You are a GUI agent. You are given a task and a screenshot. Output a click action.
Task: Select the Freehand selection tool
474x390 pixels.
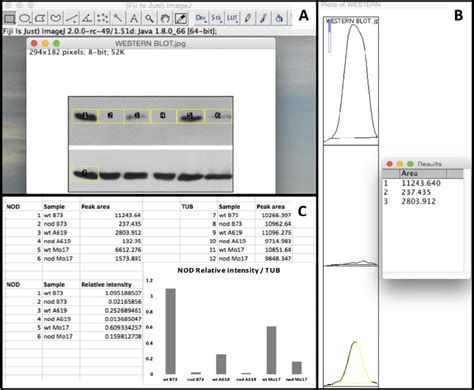coord(56,18)
